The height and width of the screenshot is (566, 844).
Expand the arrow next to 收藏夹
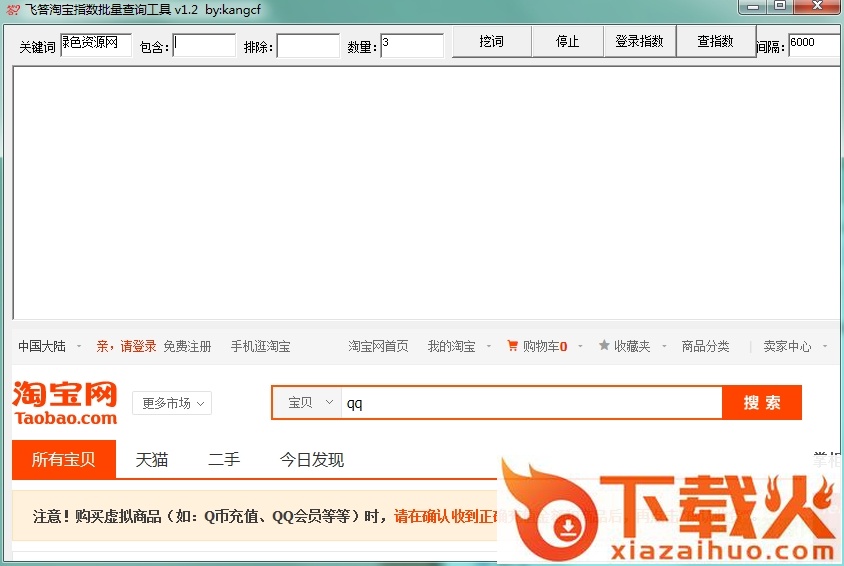pyautogui.click(x=664, y=346)
